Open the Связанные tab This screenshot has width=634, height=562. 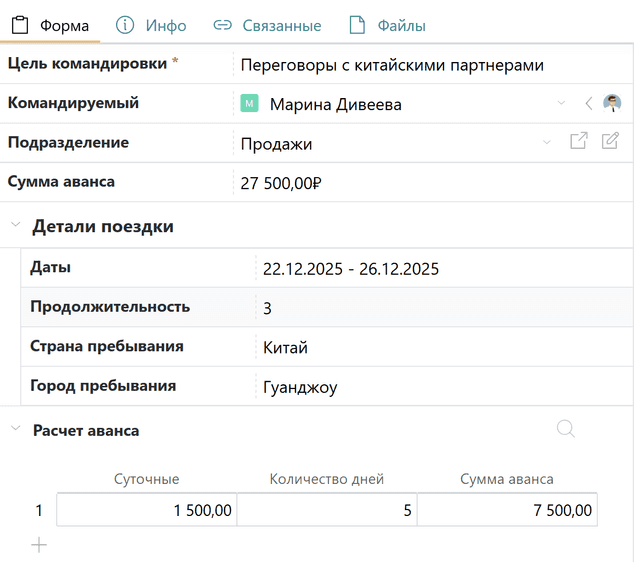[x=267, y=25]
